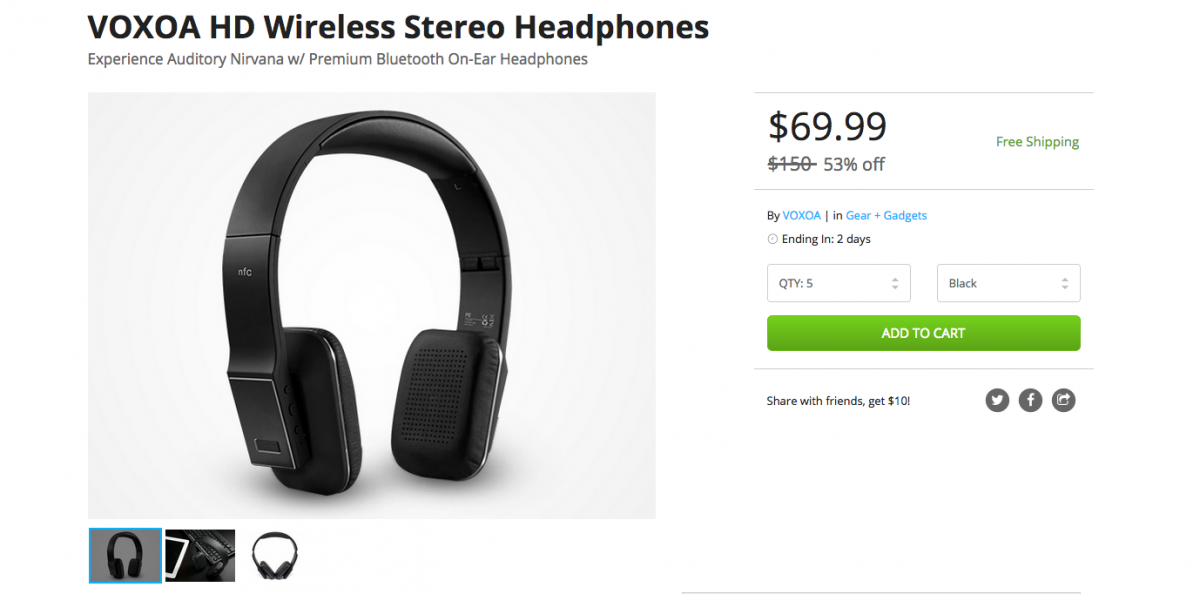Click the $69.99 sale price
Screen dimensions: 1200x594
[827, 126]
